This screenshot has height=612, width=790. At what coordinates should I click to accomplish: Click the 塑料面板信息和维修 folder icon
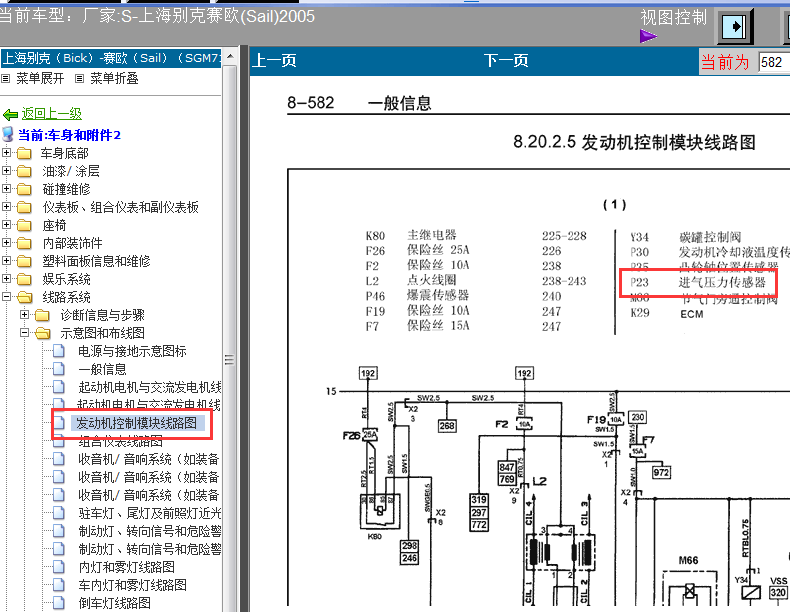[x=24, y=261]
